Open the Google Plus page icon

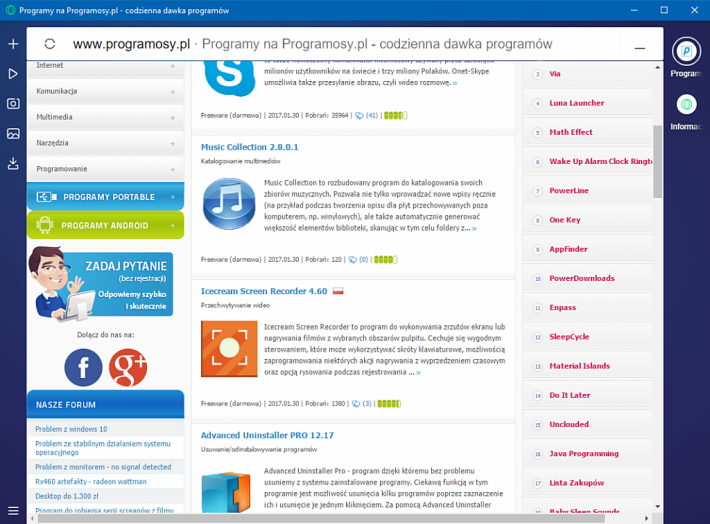[x=128, y=367]
